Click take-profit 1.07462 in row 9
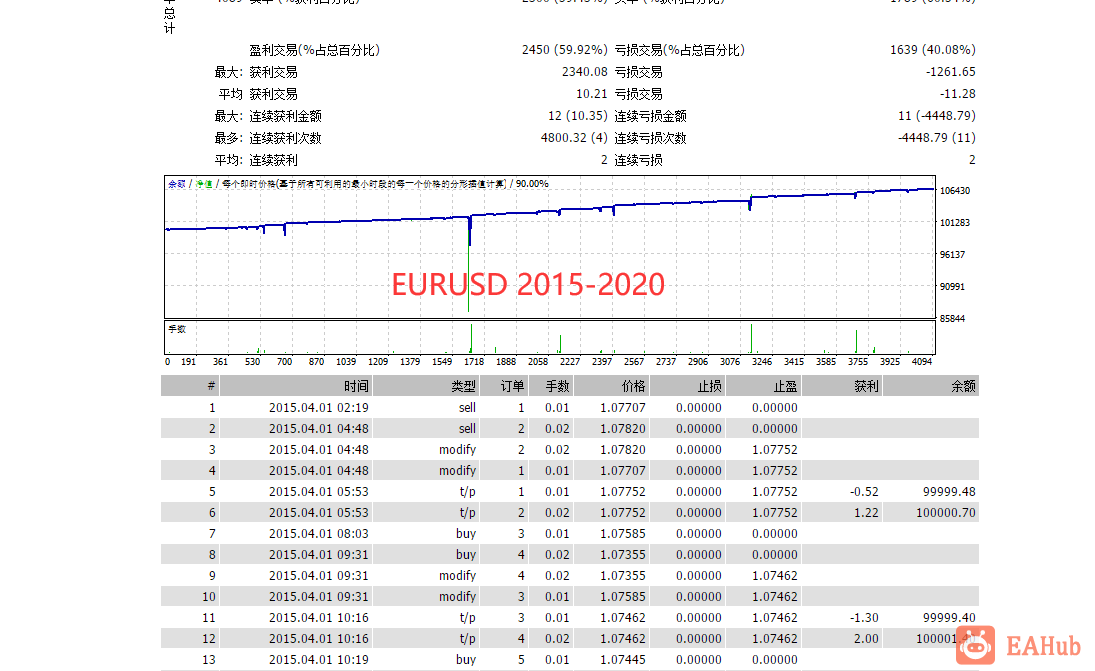Image resolution: width=1095 pixels, height=671 pixels. pos(774,575)
